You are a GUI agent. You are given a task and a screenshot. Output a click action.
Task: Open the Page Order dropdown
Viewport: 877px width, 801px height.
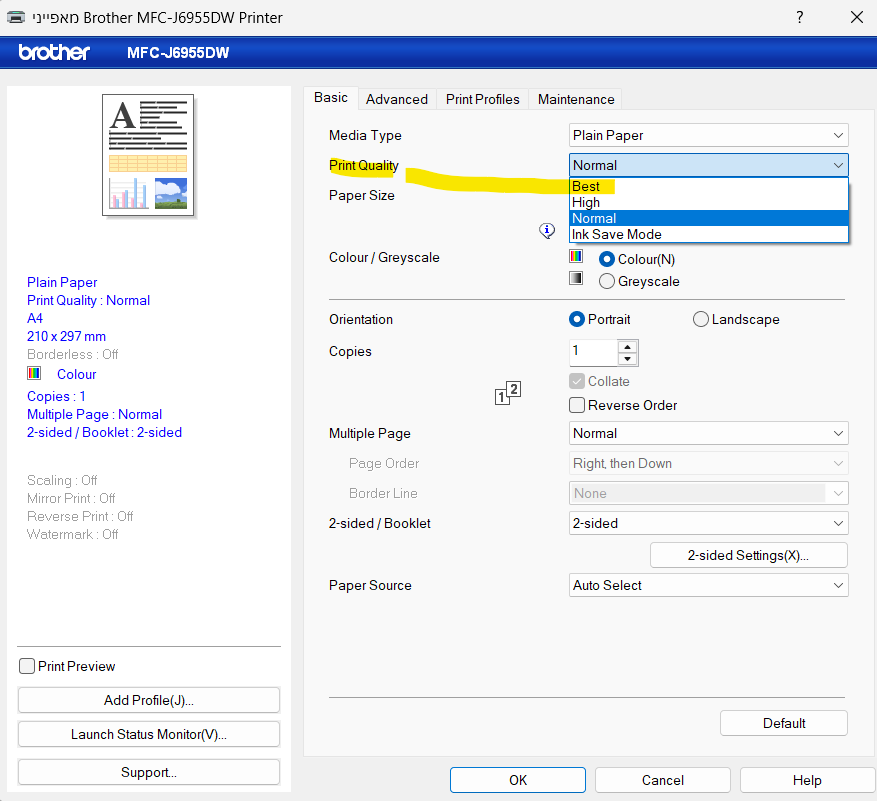point(709,463)
